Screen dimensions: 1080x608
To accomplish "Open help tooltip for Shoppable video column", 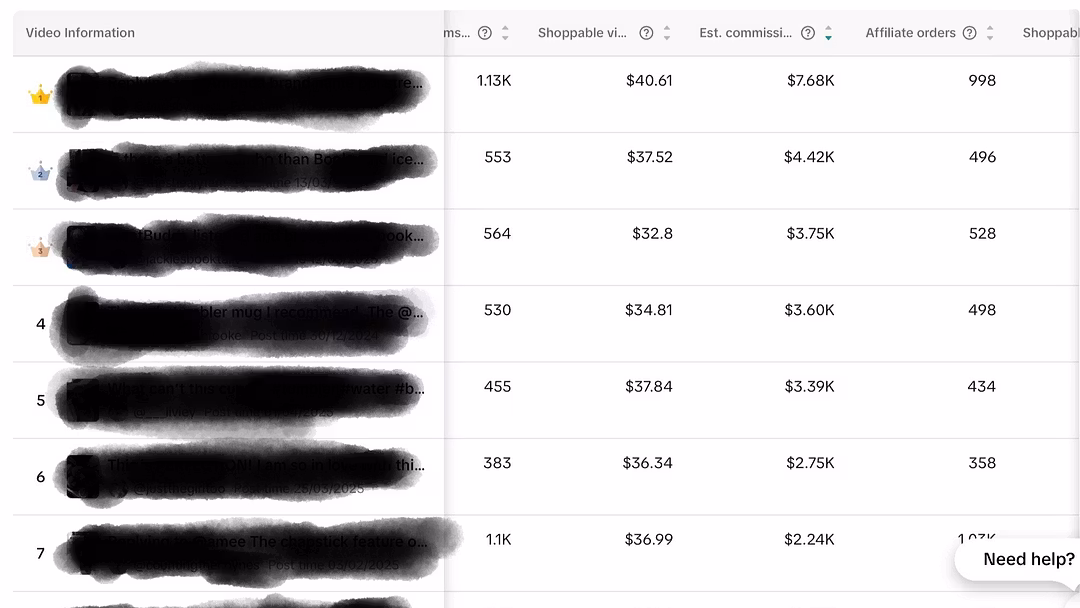I will coord(646,33).
